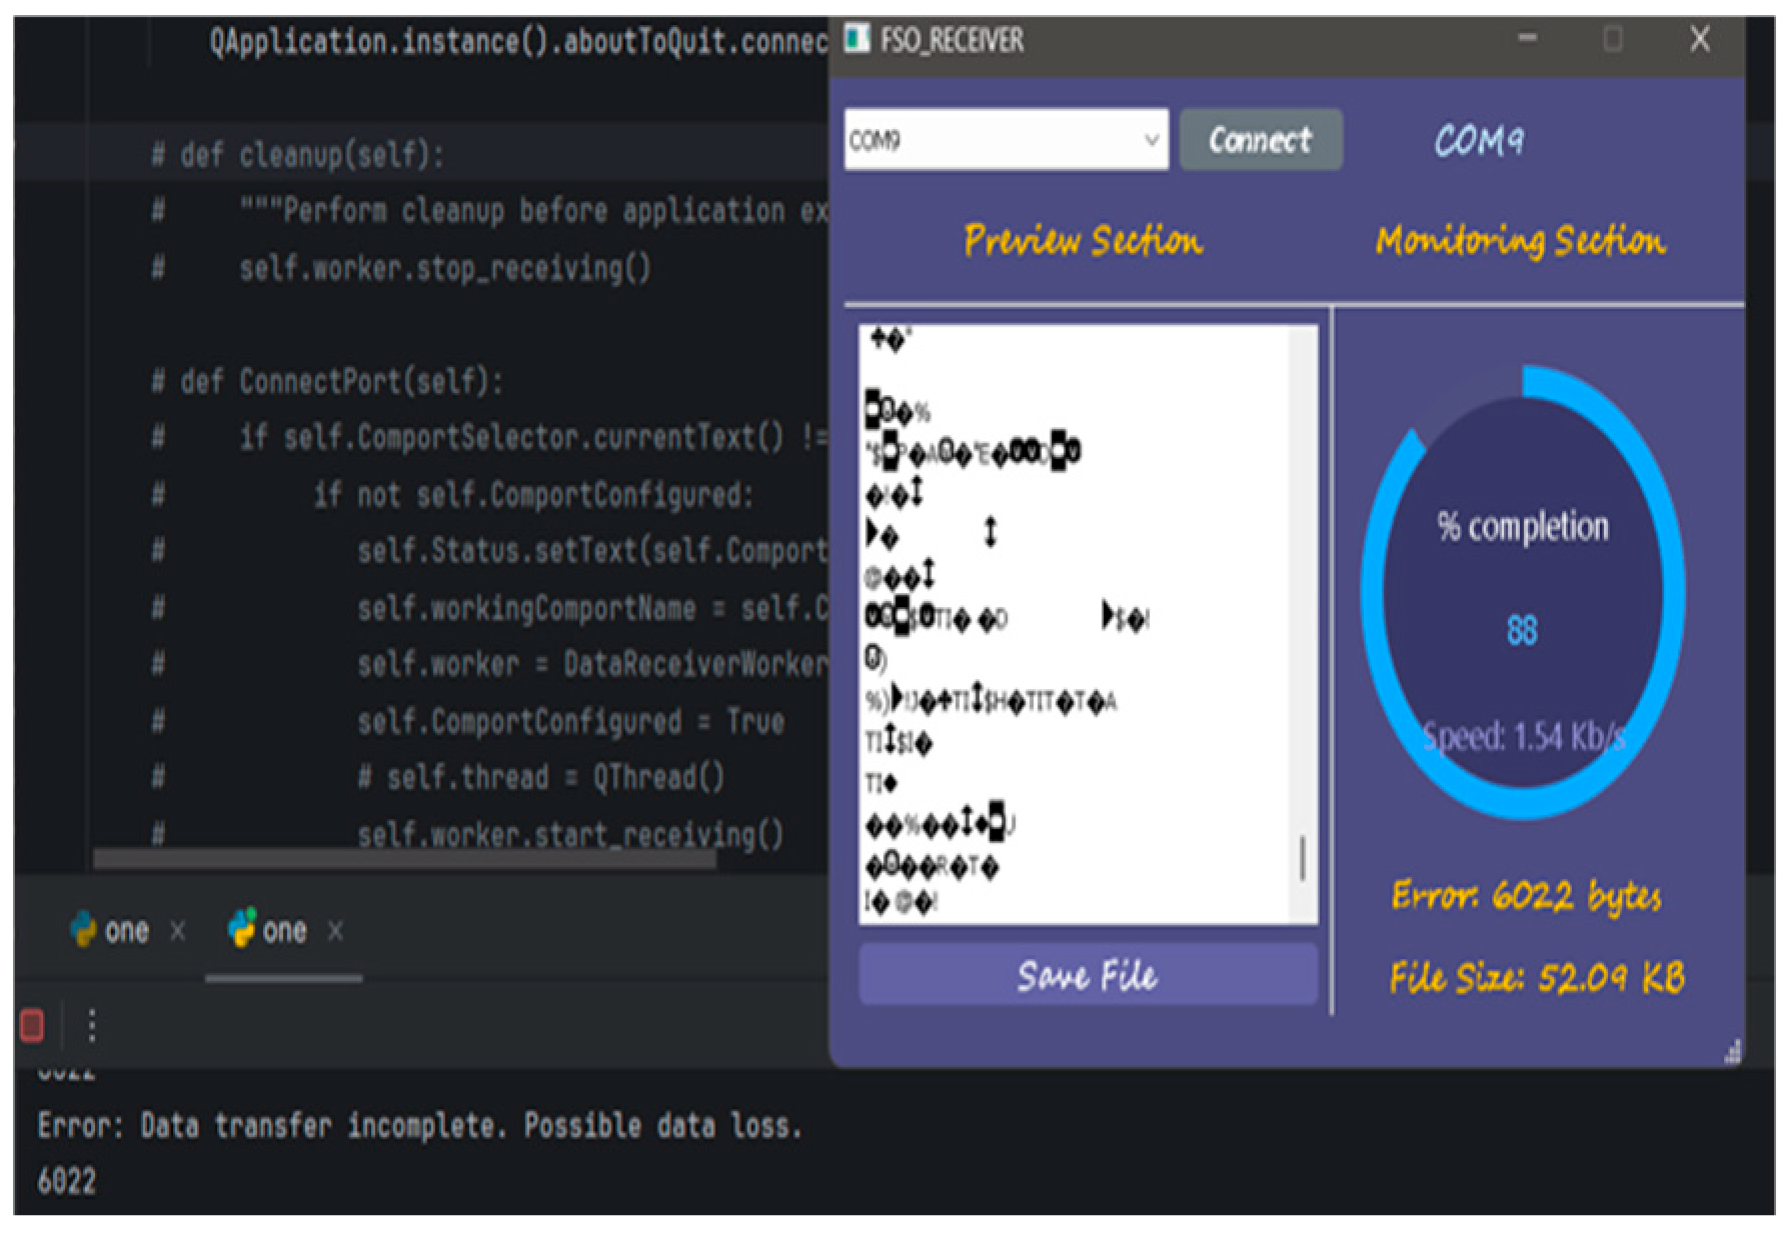Minimize the FSO_RECEIVER window
The width and height of the screenshot is (1790, 1233).
pos(1527,39)
